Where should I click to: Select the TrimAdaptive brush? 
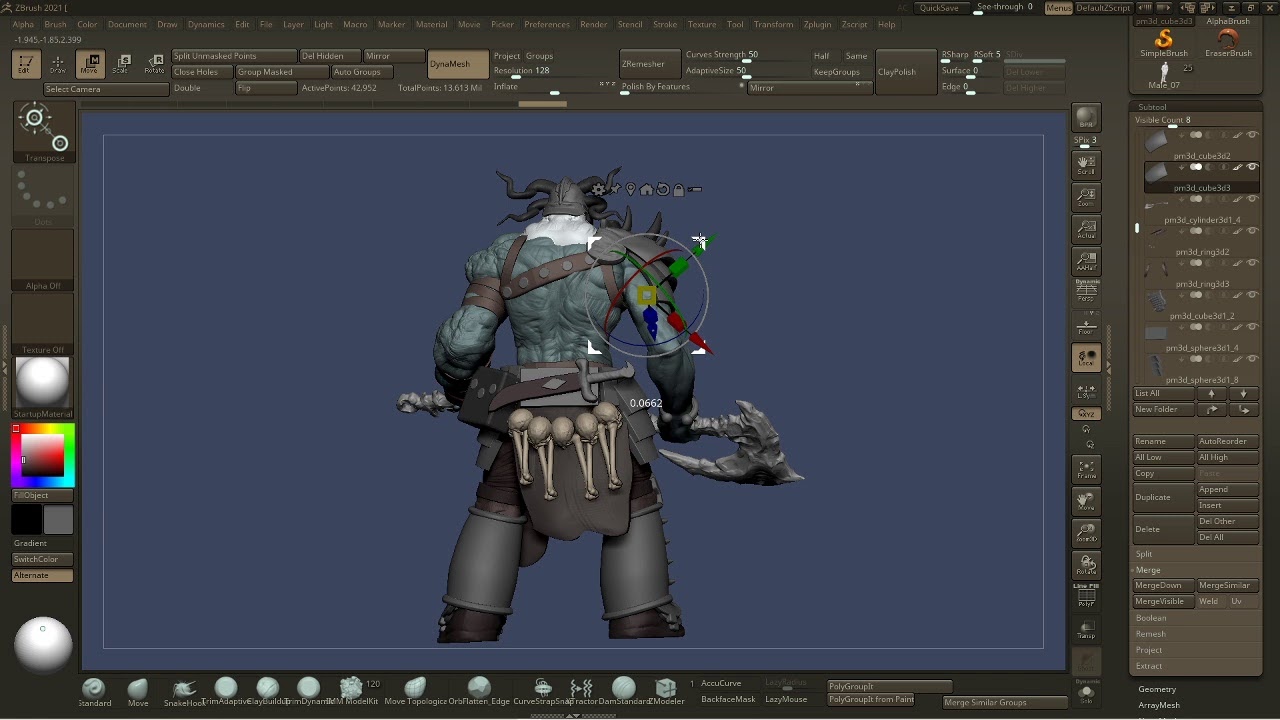(226, 691)
